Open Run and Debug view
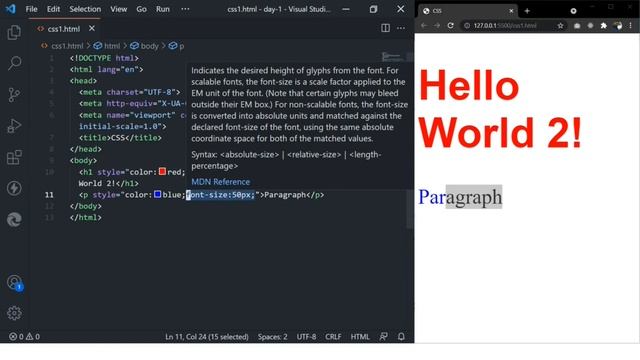Viewport: 640px width, 360px height. [14, 126]
